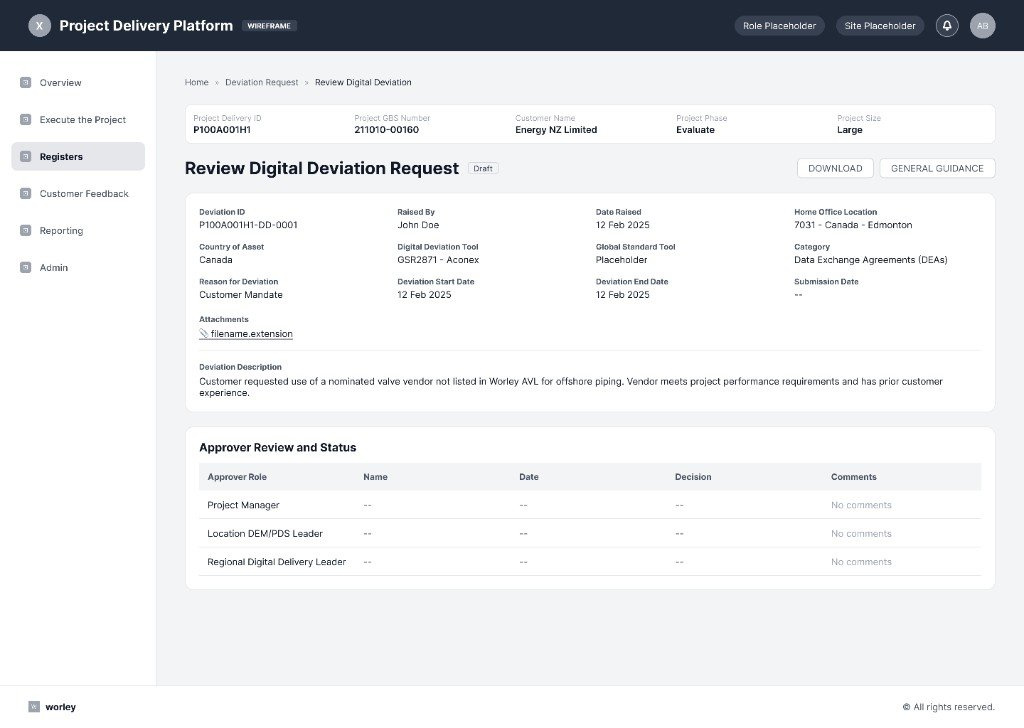Select the Location DEM/PDS Leader row
The width and height of the screenshot is (1024, 728).
click(590, 533)
